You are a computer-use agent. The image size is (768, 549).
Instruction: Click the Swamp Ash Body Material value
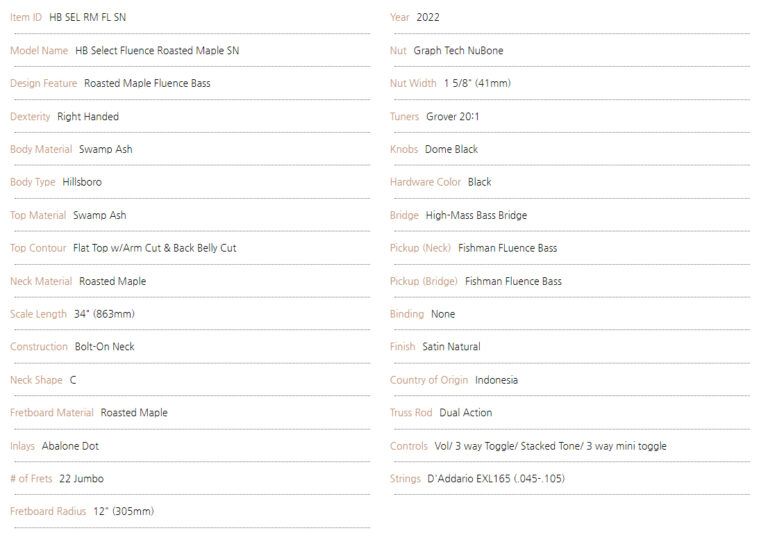(x=106, y=149)
